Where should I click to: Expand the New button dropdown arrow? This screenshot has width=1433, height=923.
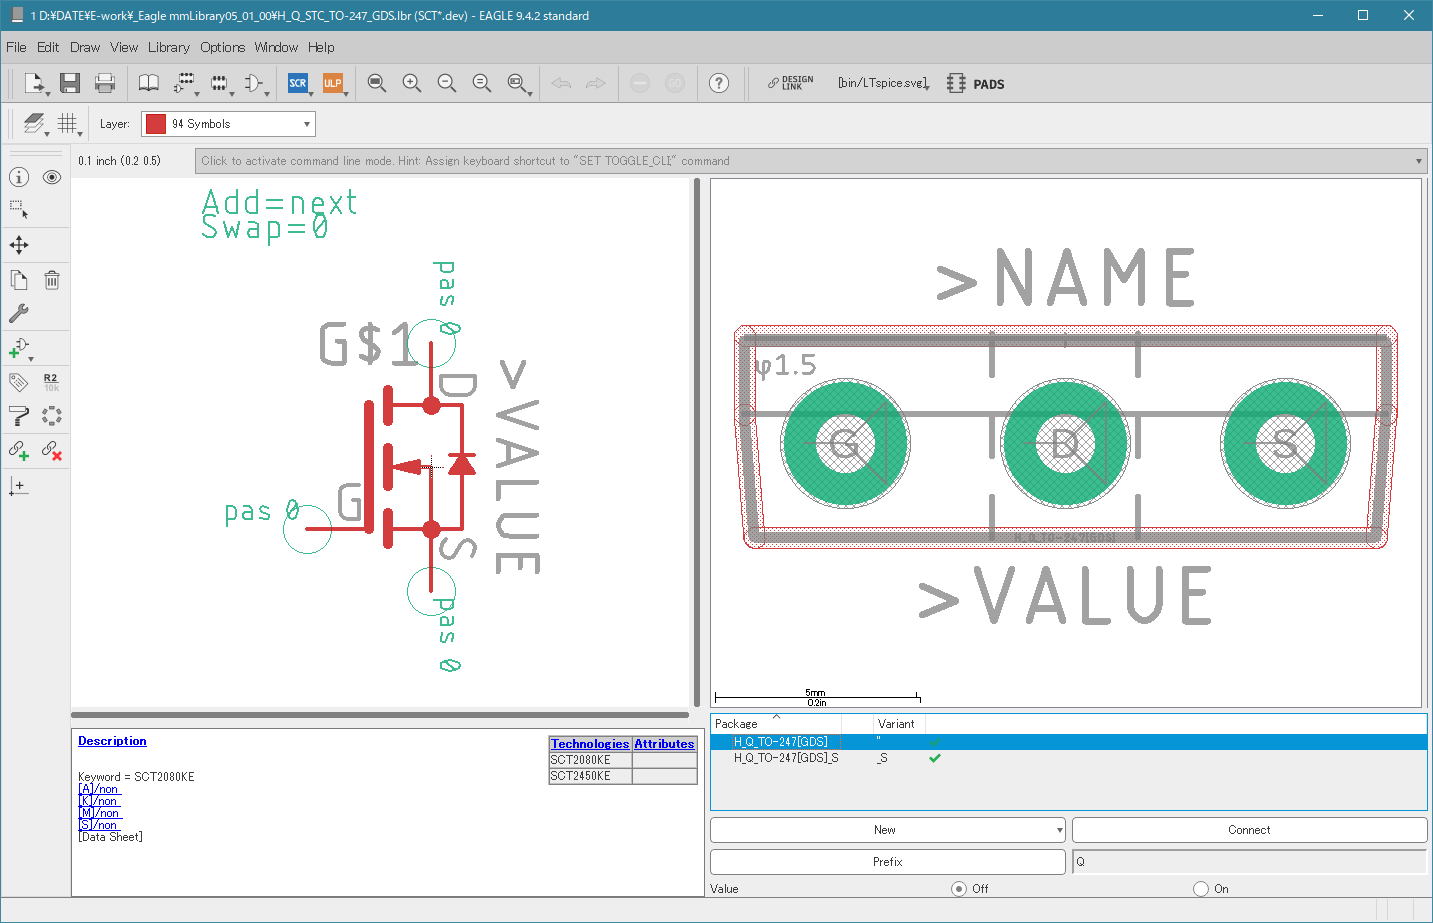[x=1059, y=830]
